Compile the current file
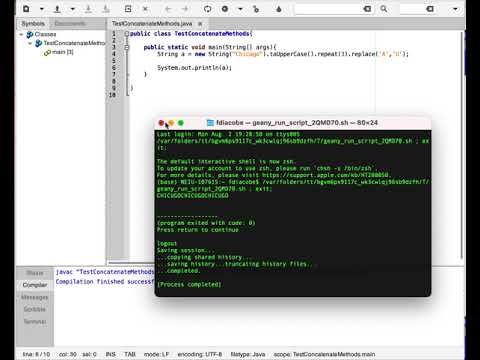This screenshot has height=360, width=480. point(208,9)
